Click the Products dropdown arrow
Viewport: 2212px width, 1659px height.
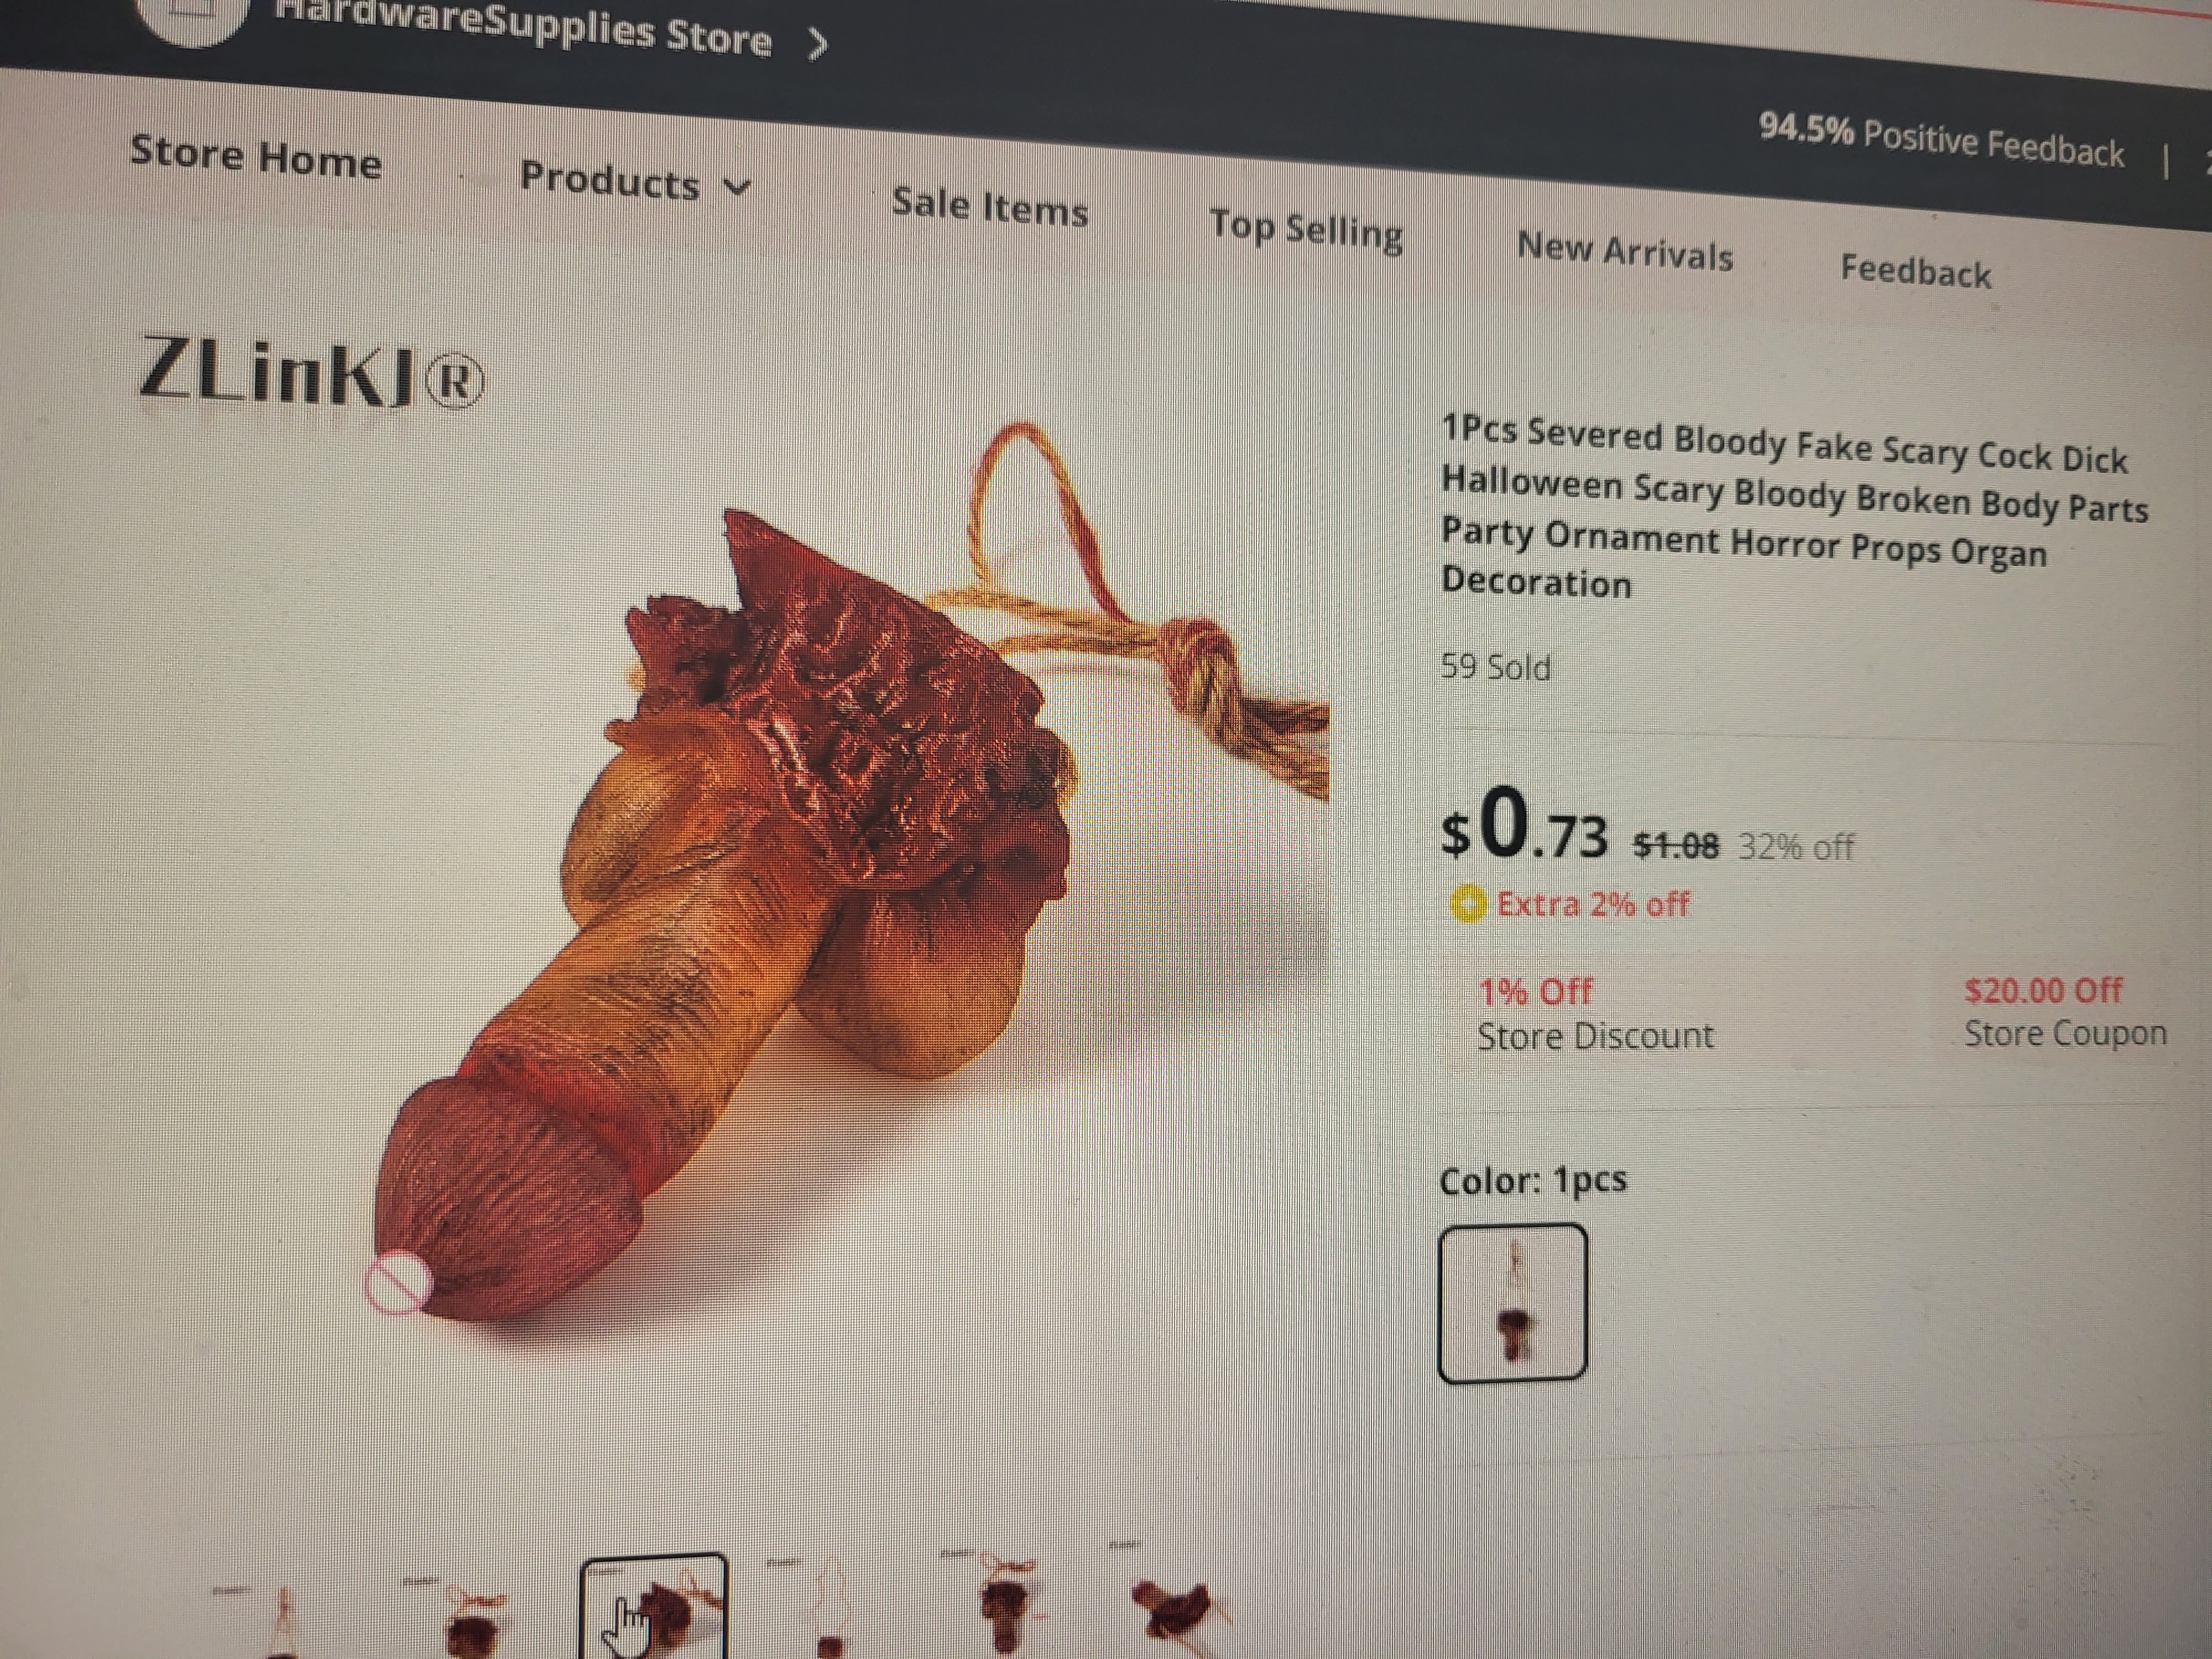pos(737,187)
